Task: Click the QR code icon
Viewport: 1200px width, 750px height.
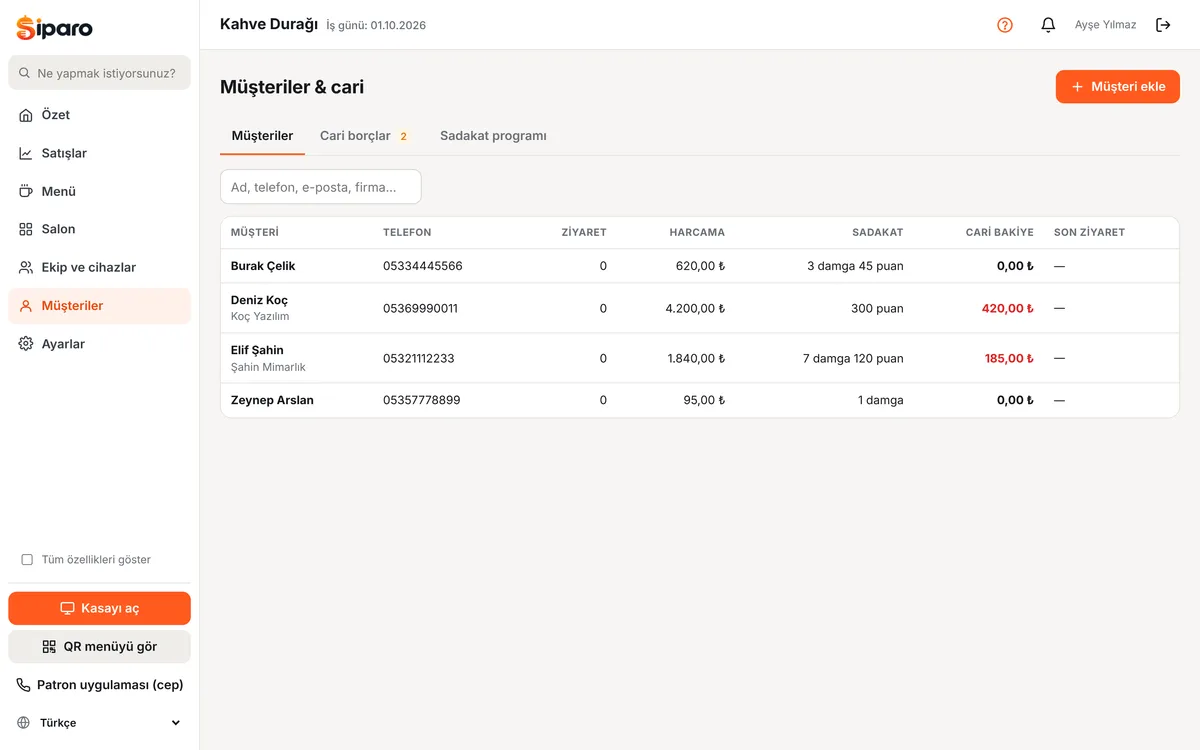Action: point(49,647)
